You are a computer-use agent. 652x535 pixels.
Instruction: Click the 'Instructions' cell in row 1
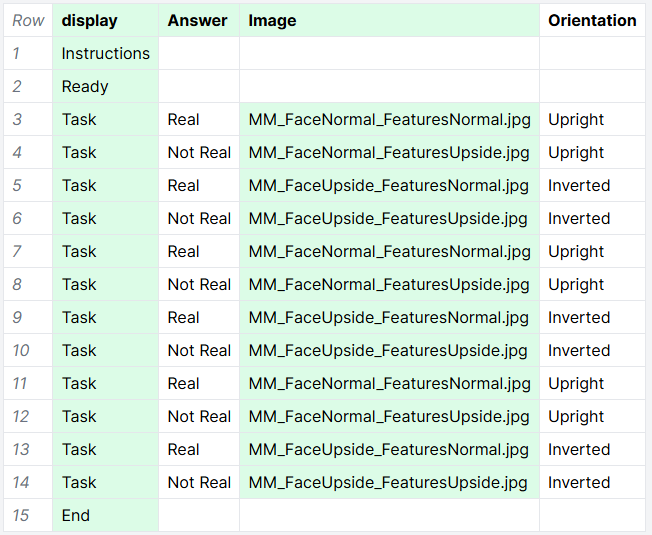tap(105, 53)
